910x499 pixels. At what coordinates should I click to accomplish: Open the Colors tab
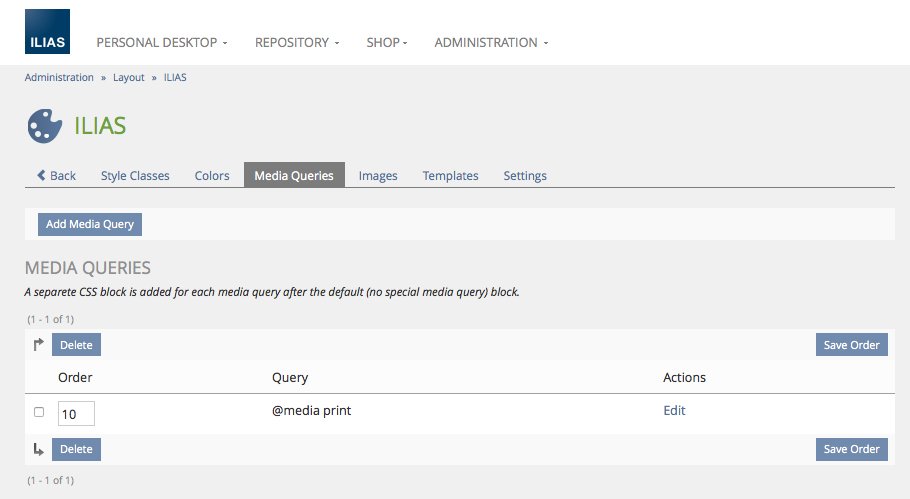(x=212, y=176)
